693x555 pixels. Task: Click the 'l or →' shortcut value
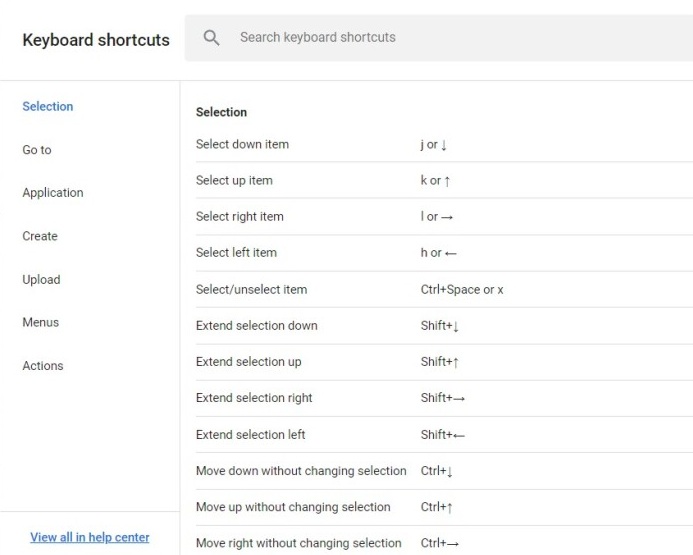437,217
